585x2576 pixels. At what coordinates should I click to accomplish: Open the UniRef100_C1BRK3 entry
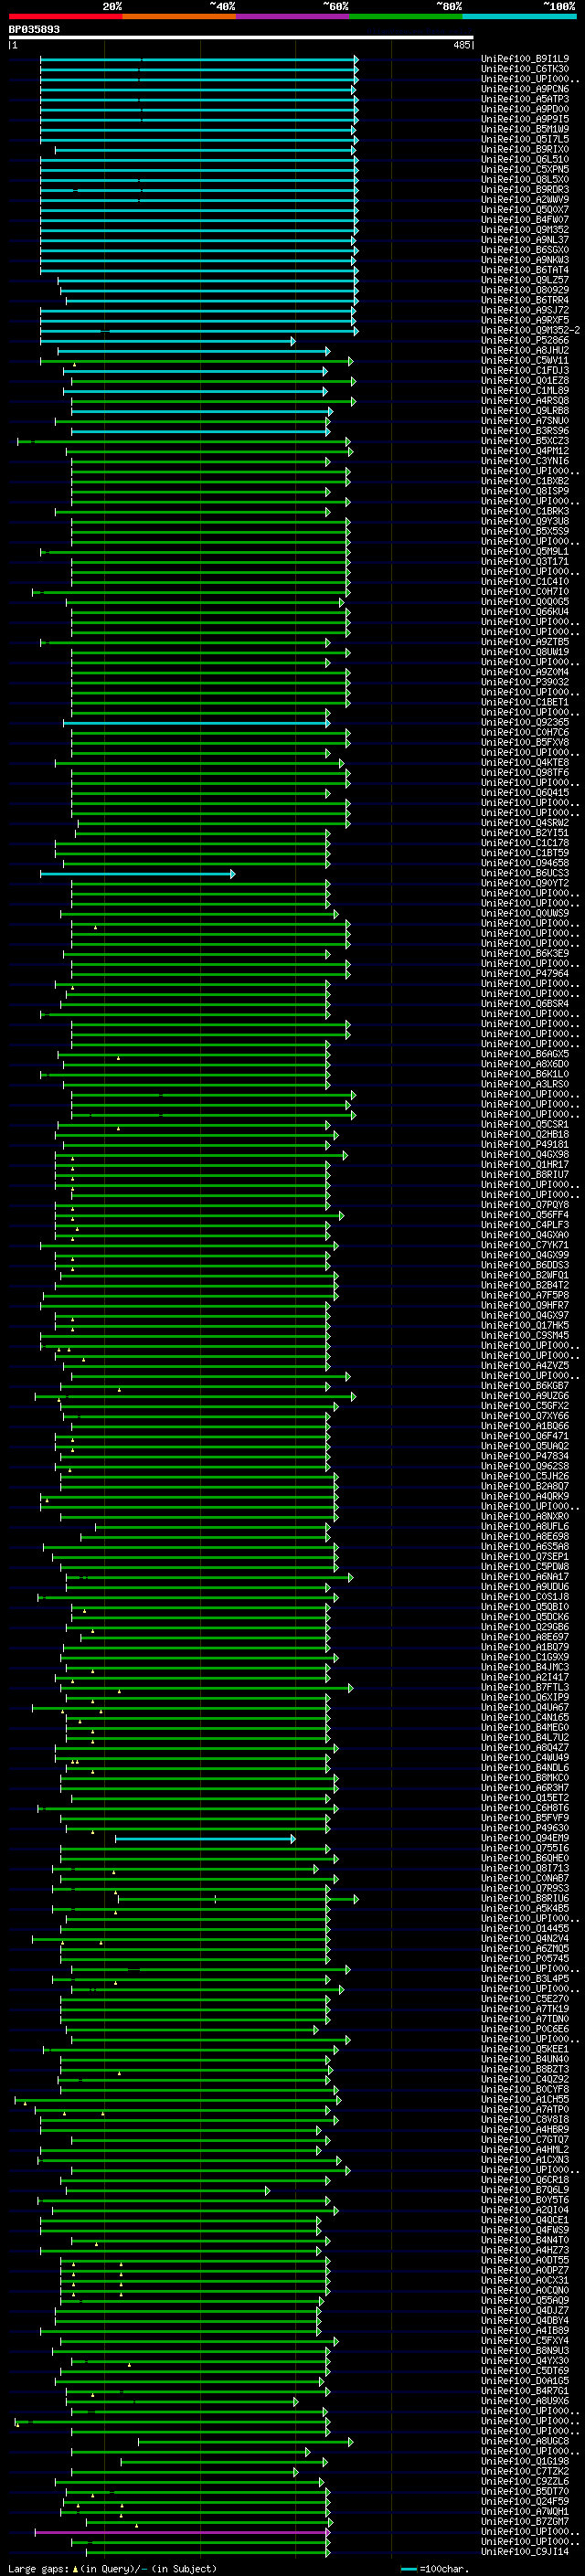coord(525,511)
